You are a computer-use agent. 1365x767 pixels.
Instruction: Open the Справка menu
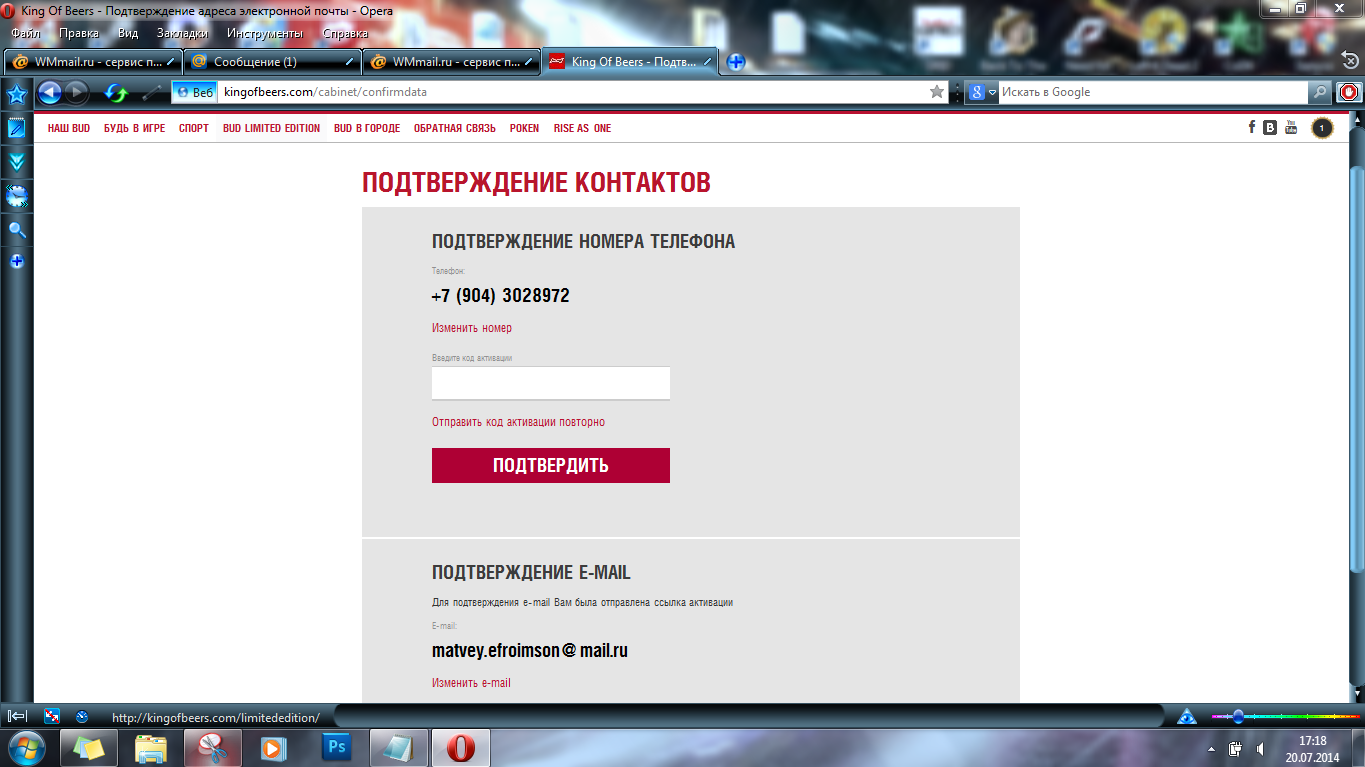(x=345, y=33)
